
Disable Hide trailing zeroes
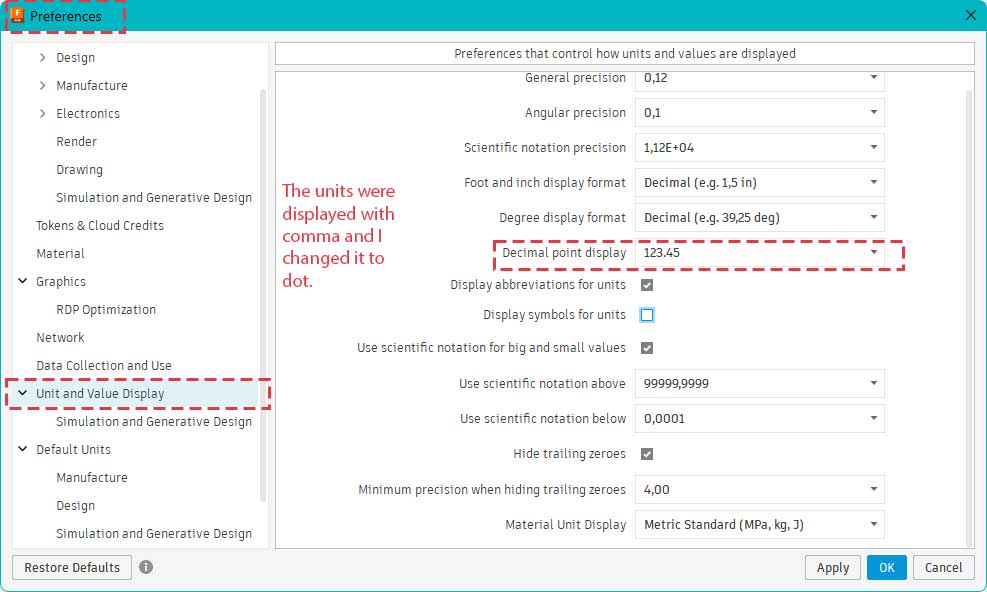(647, 453)
